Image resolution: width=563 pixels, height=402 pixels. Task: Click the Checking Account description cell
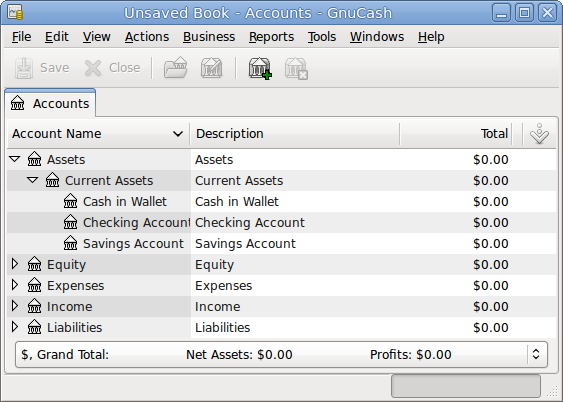click(295, 223)
